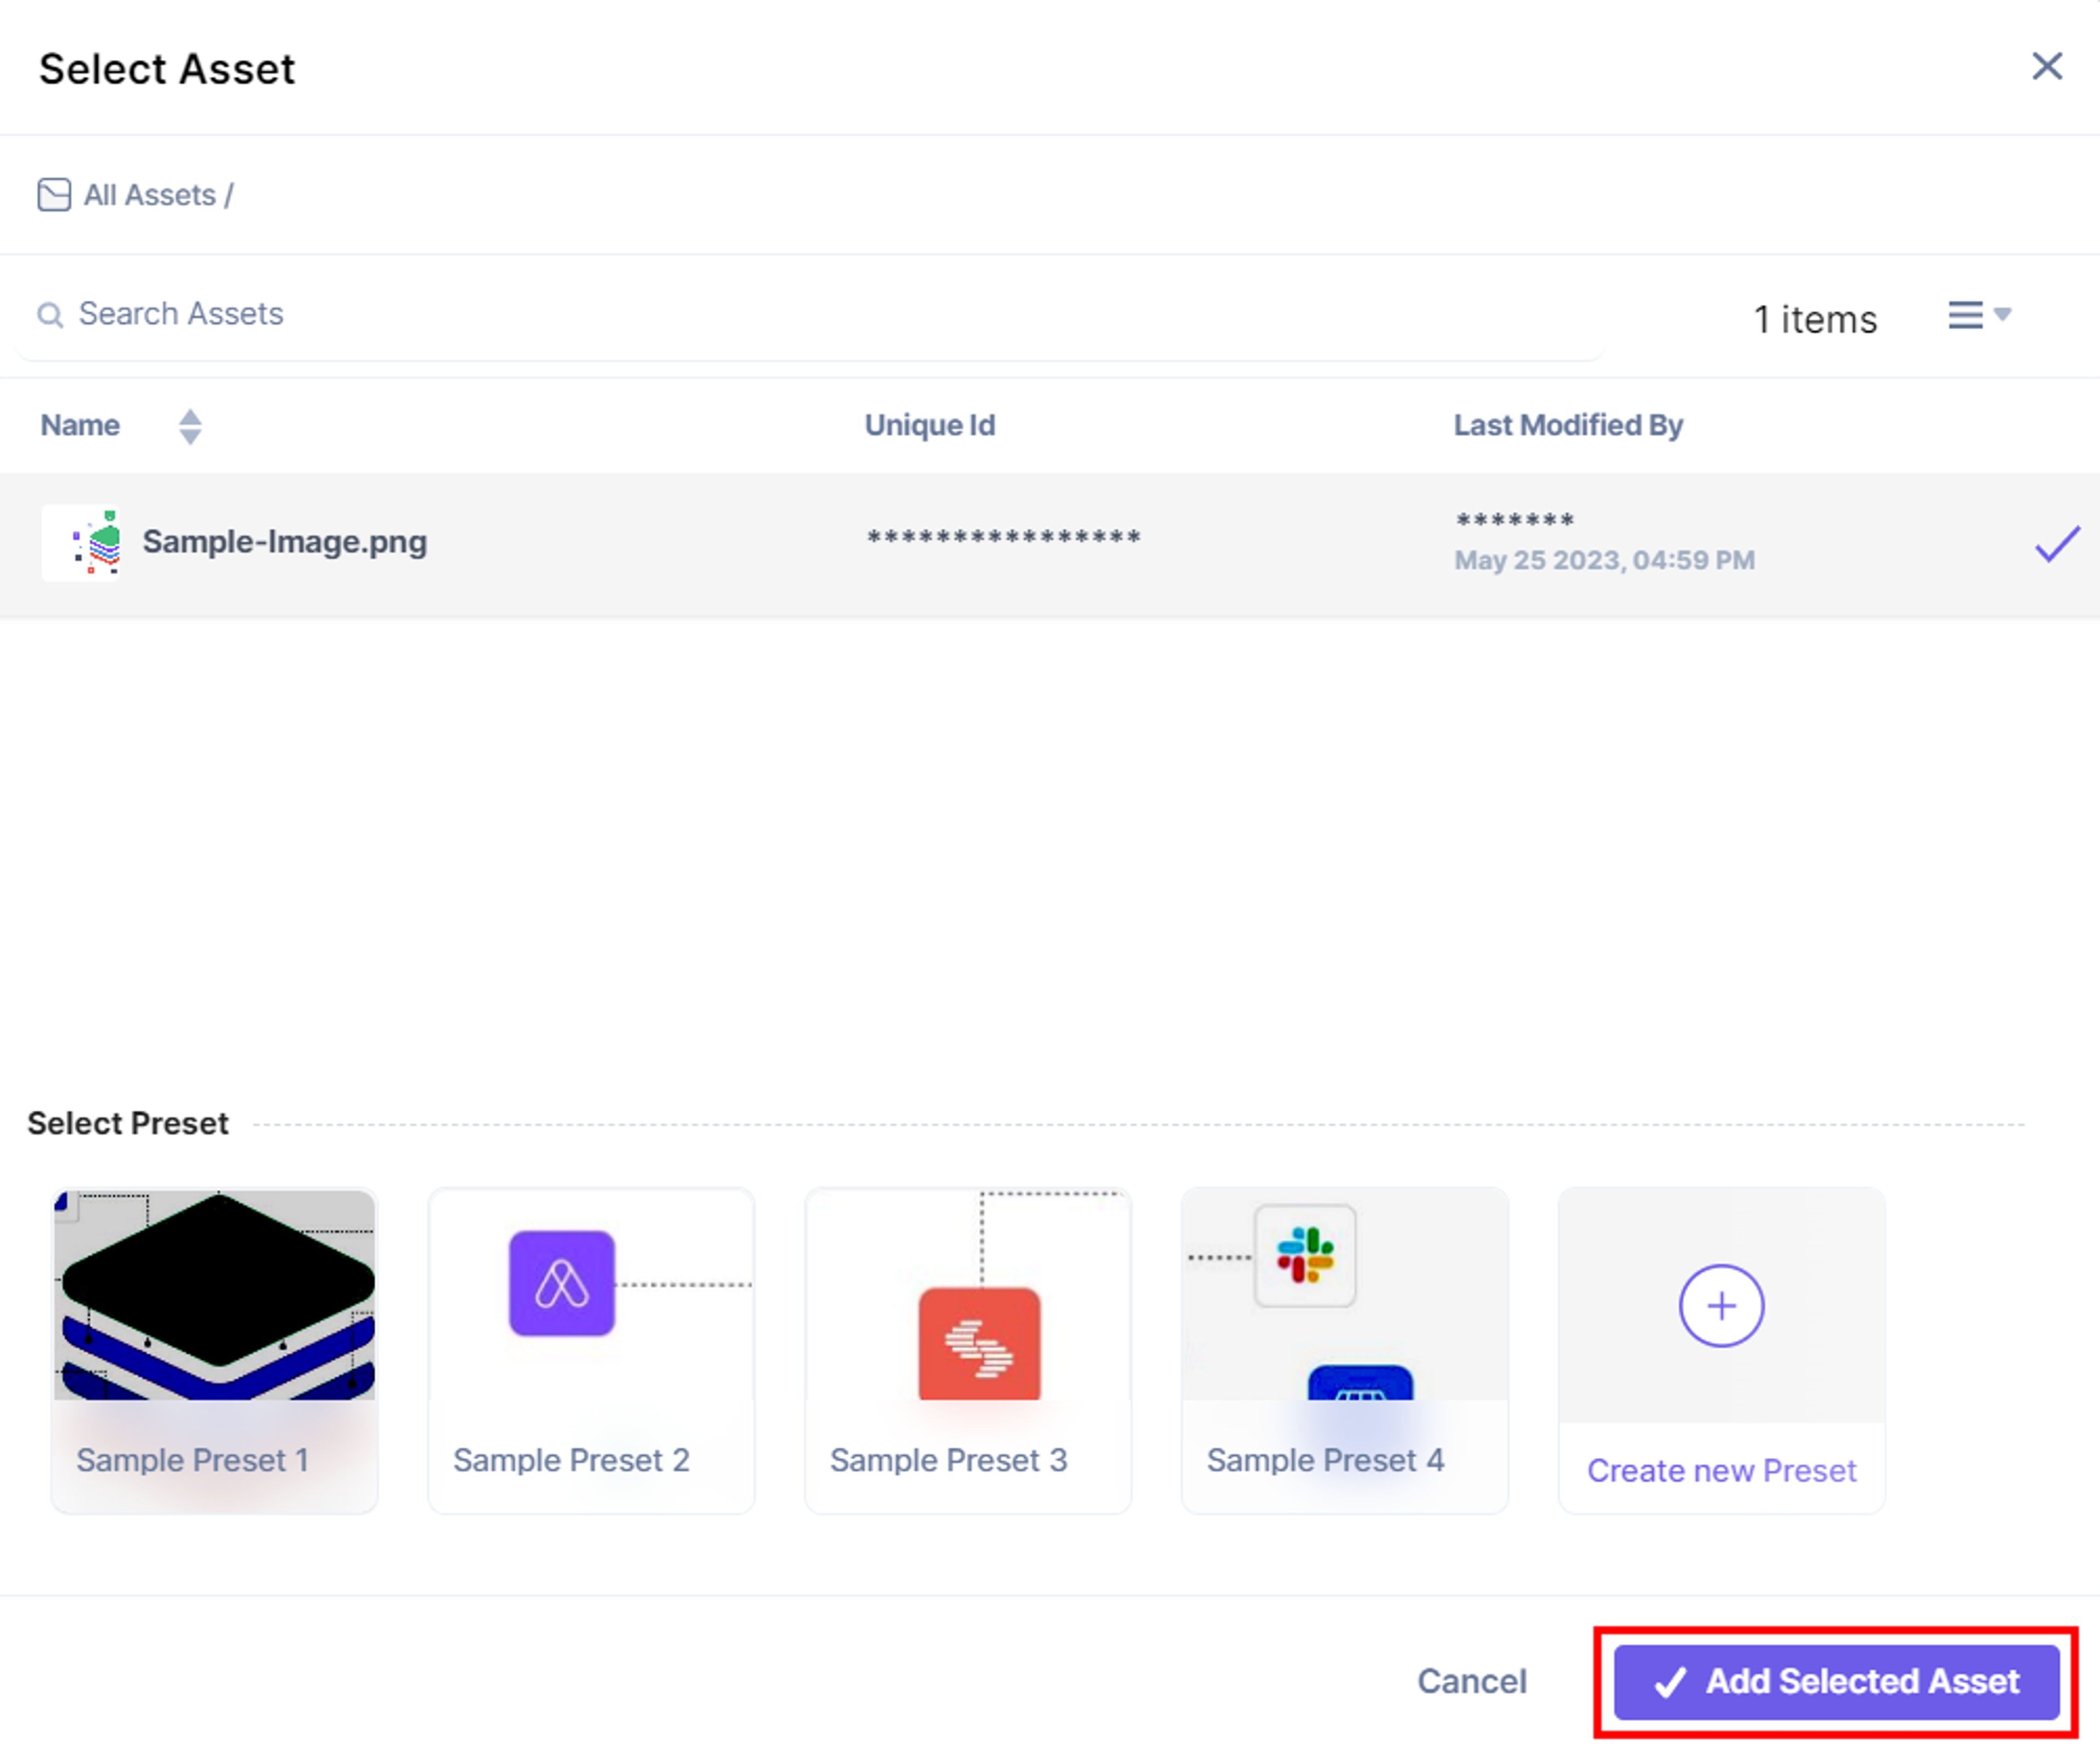The height and width of the screenshot is (1760, 2100).
Task: Click the plus circle icon
Action: click(x=1721, y=1306)
